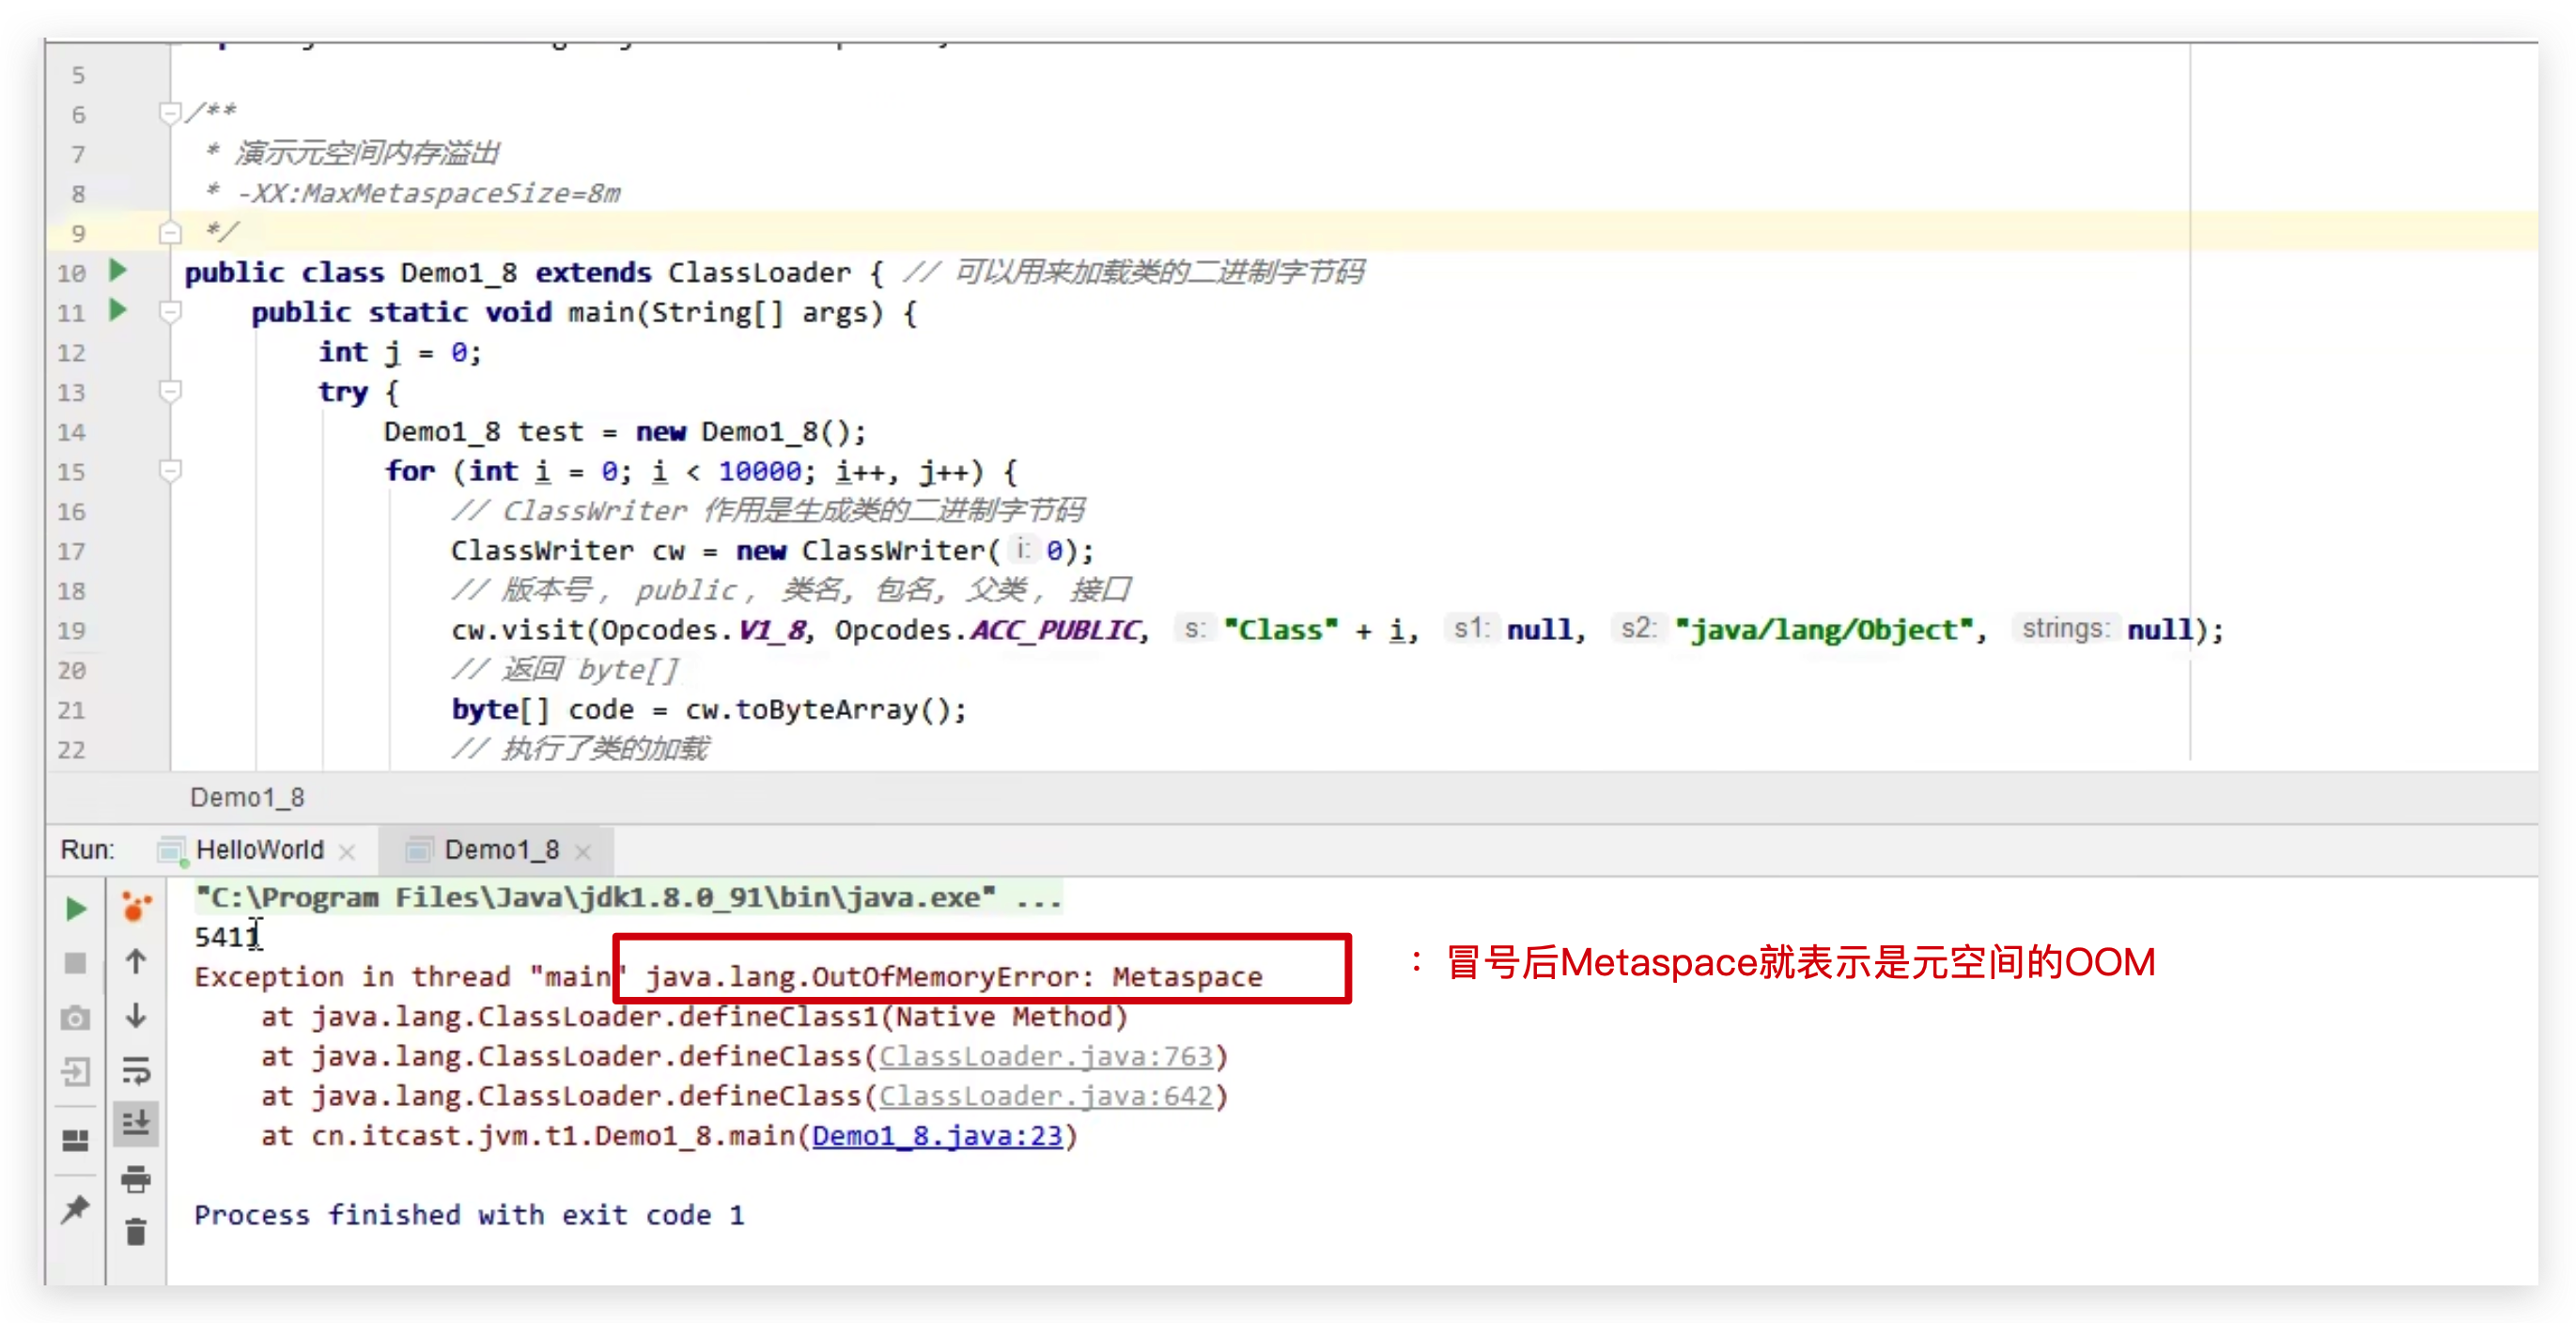The image size is (2576, 1323).
Task: Restore run window layout
Action: tap(75, 1140)
